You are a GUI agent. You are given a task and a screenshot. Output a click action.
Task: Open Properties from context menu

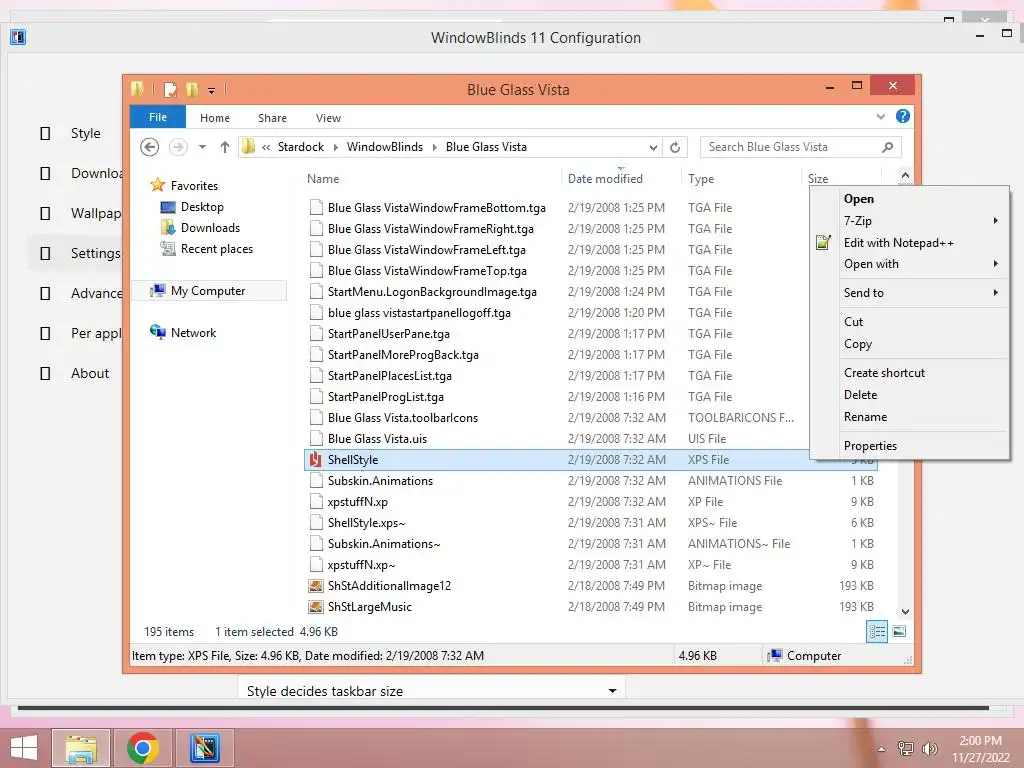[x=909, y=445]
